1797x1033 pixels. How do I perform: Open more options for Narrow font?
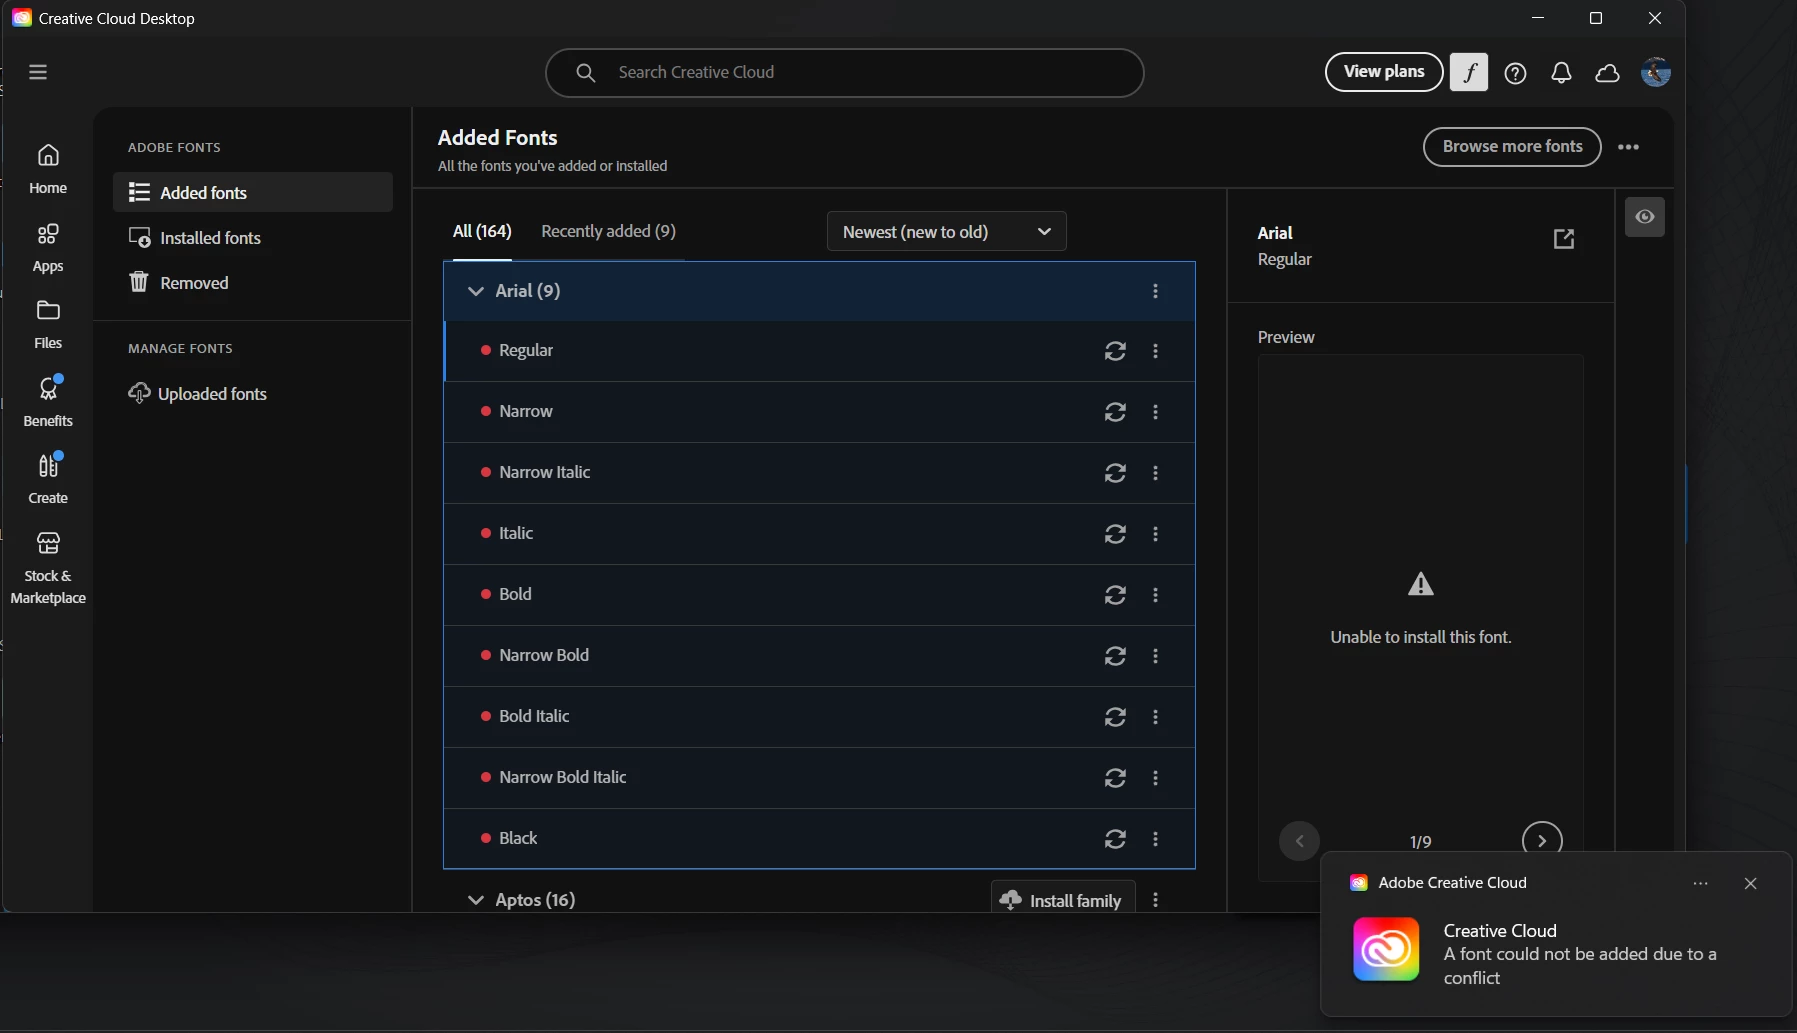pos(1155,412)
